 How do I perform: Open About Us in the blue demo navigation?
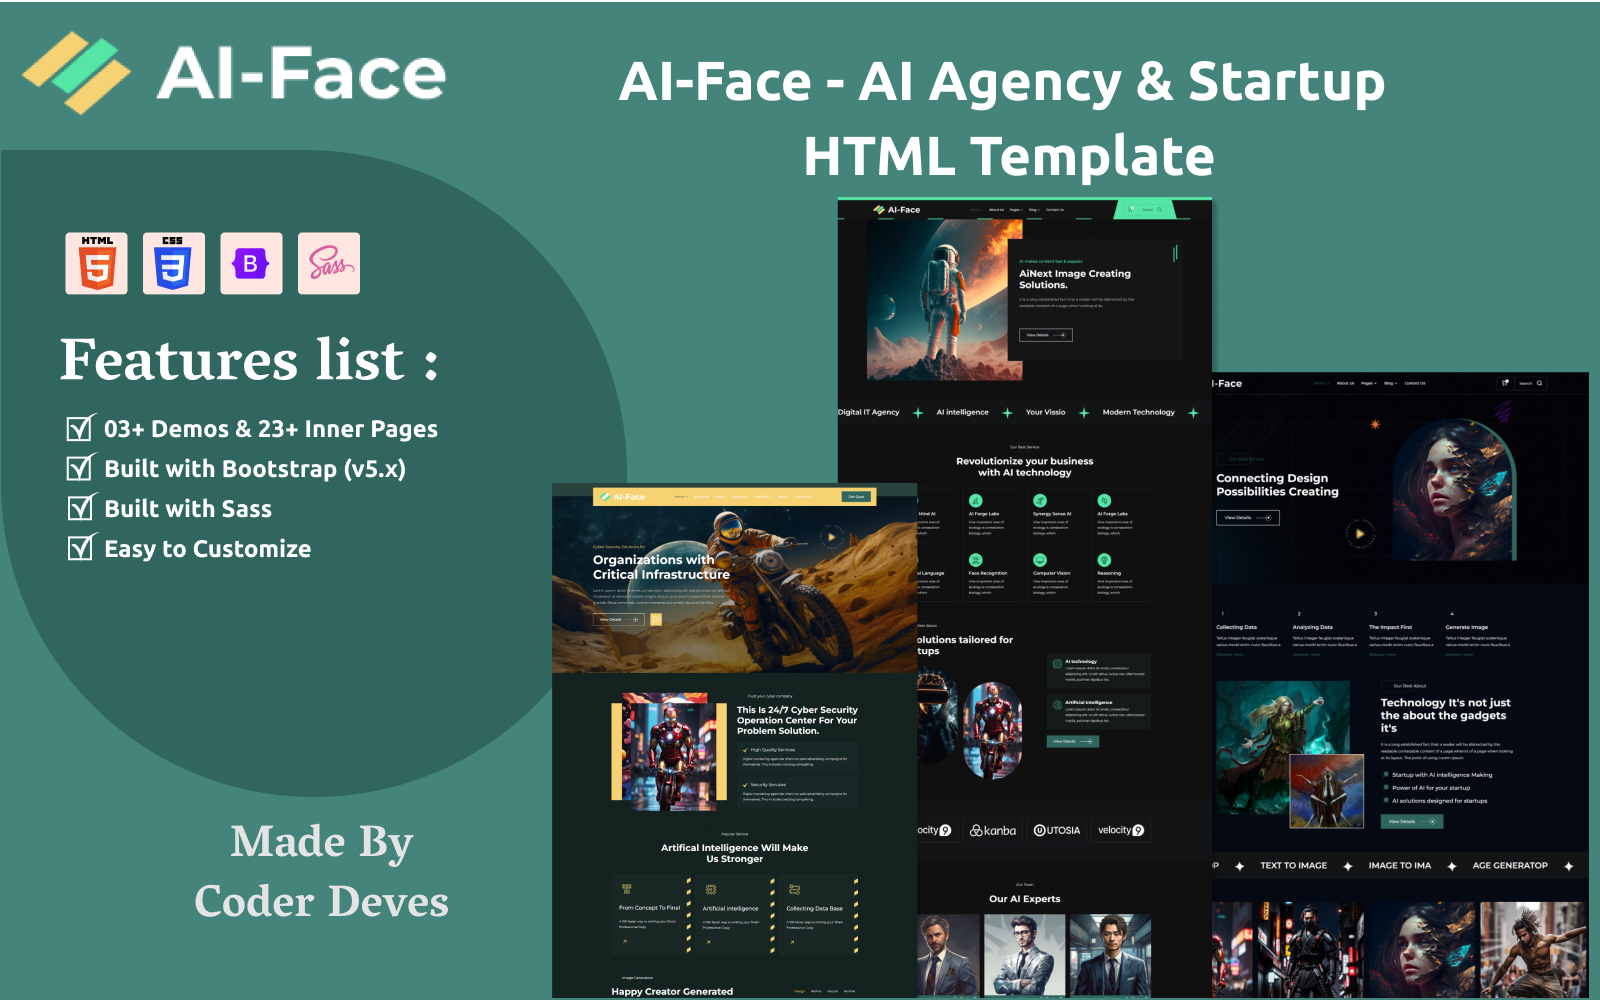(1345, 383)
